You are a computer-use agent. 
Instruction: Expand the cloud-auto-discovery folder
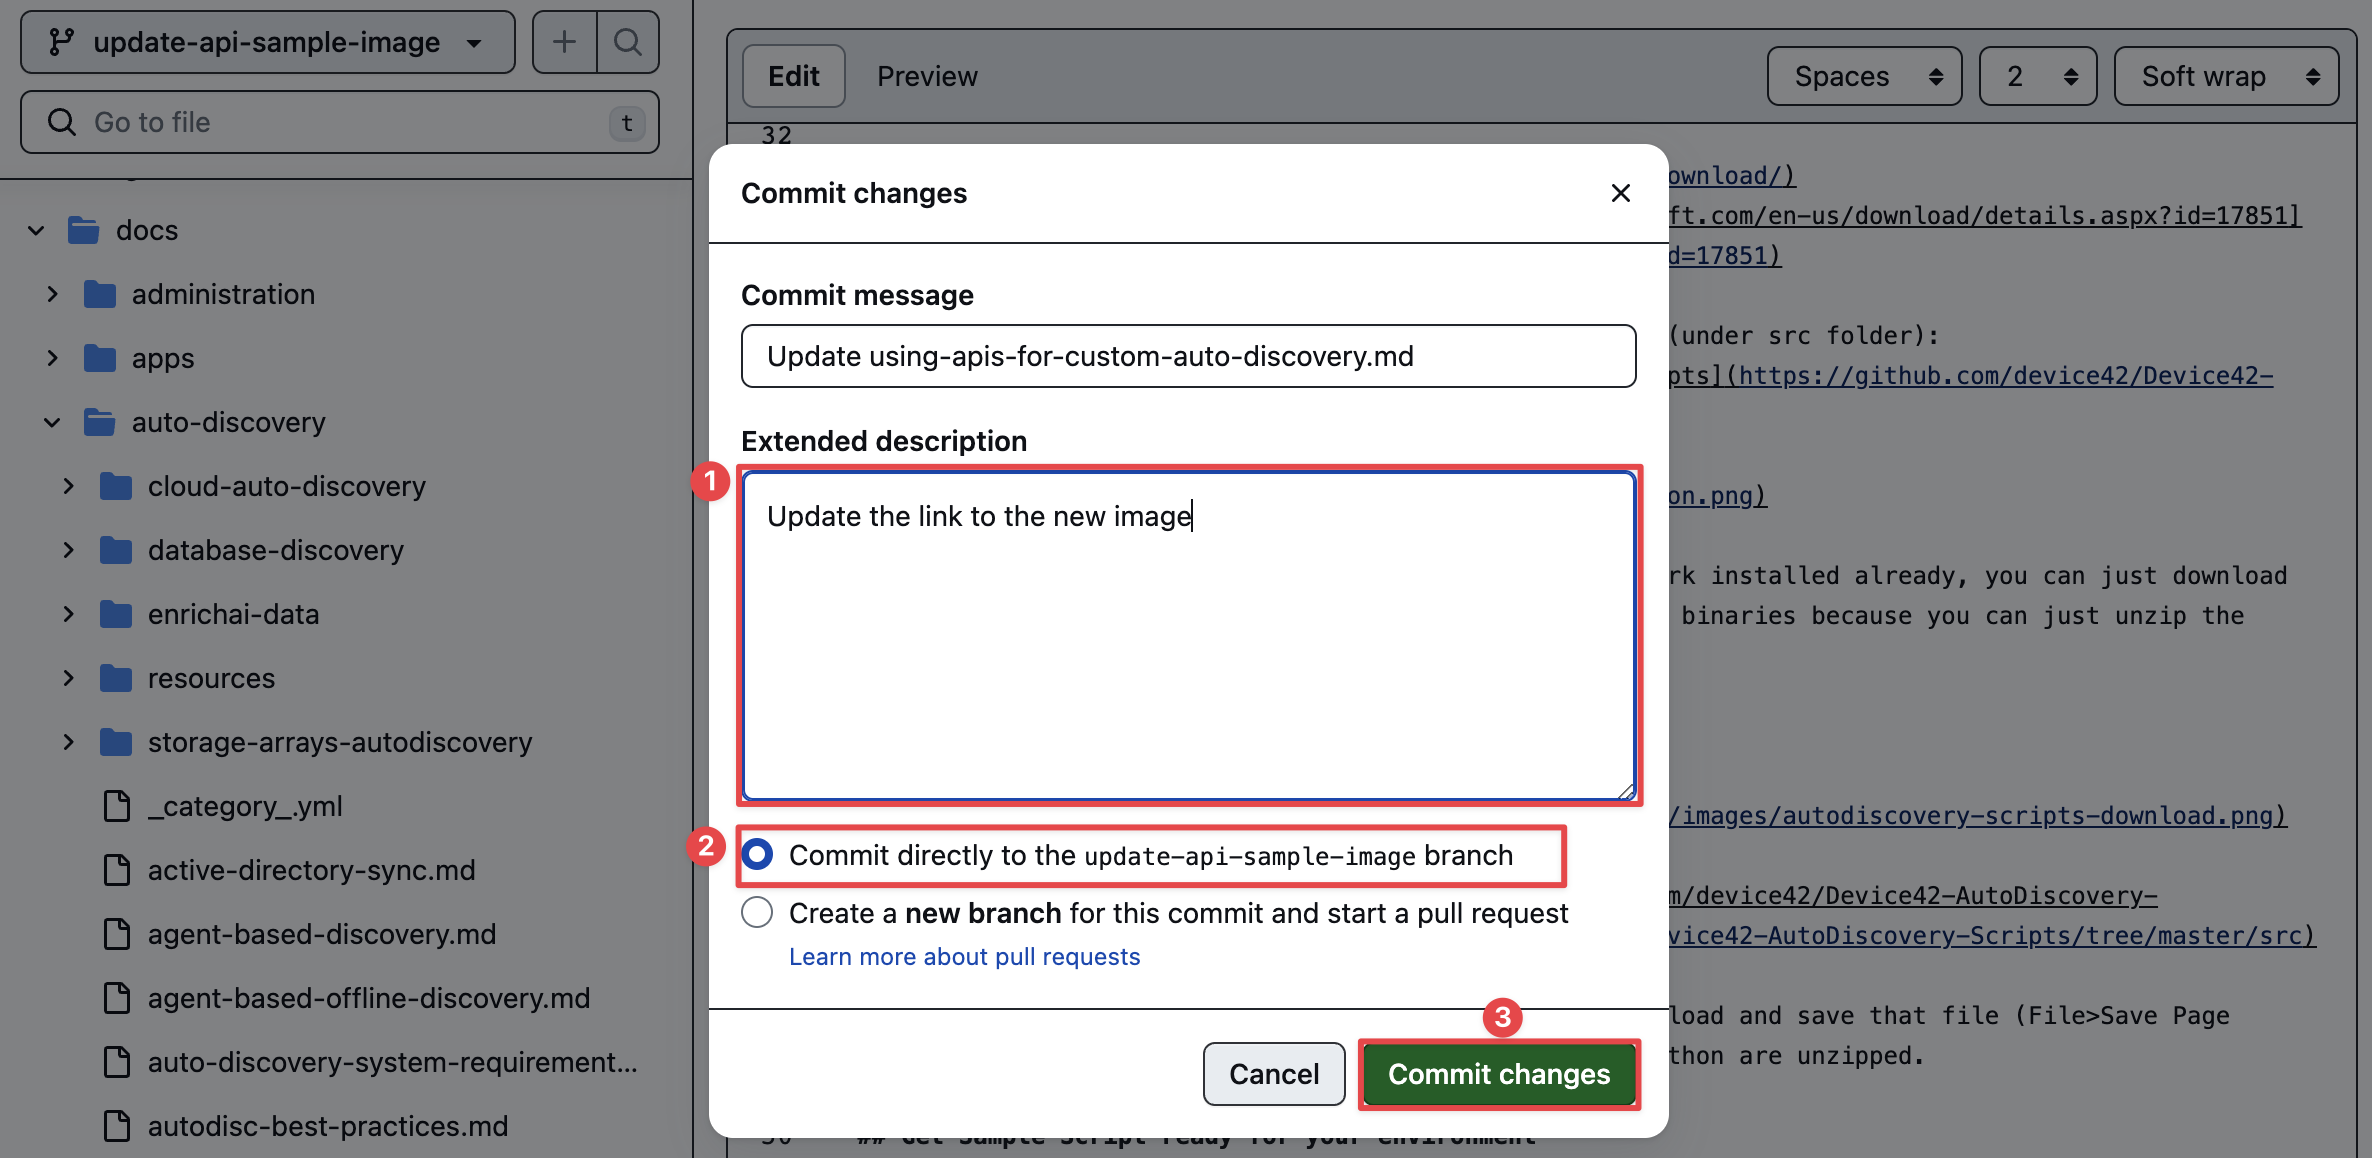68,486
